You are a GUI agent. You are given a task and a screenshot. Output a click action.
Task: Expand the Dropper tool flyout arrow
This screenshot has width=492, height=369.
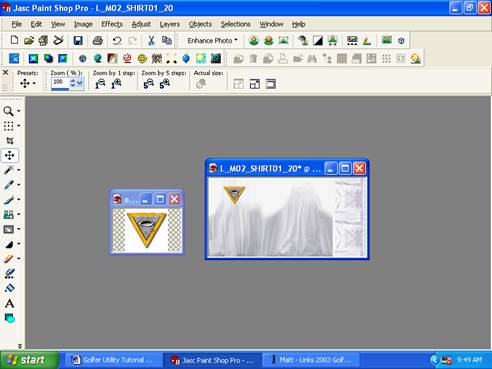tap(19, 185)
